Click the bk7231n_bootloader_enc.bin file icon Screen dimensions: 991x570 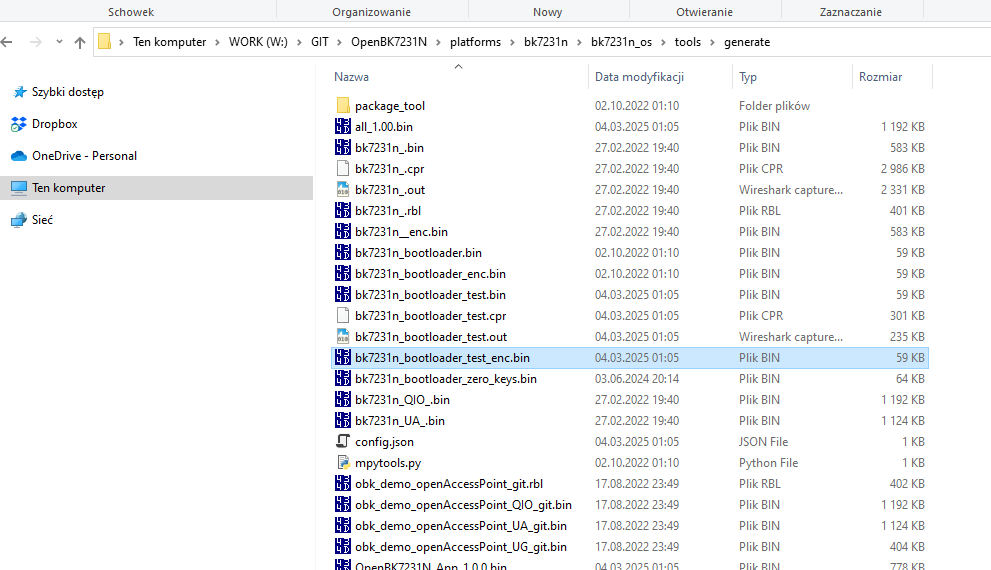click(x=343, y=274)
